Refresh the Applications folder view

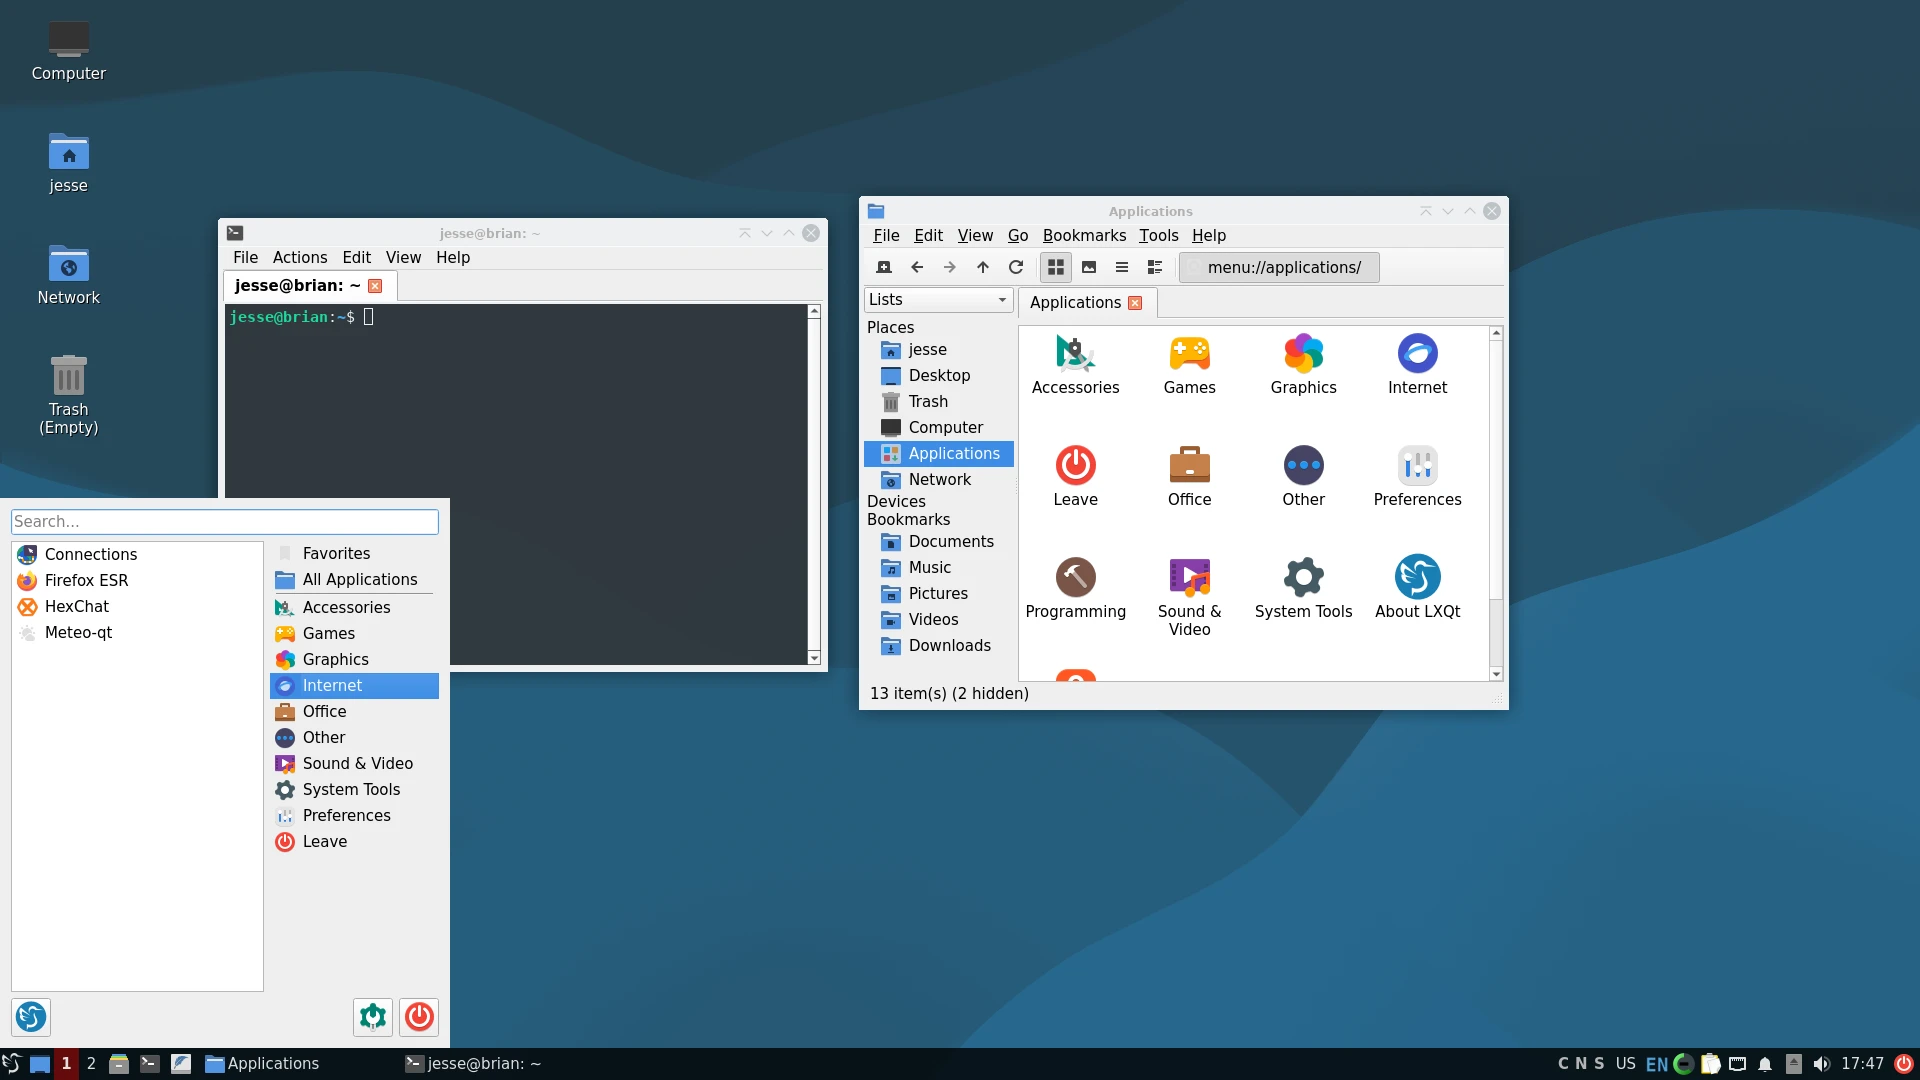pos(1015,267)
